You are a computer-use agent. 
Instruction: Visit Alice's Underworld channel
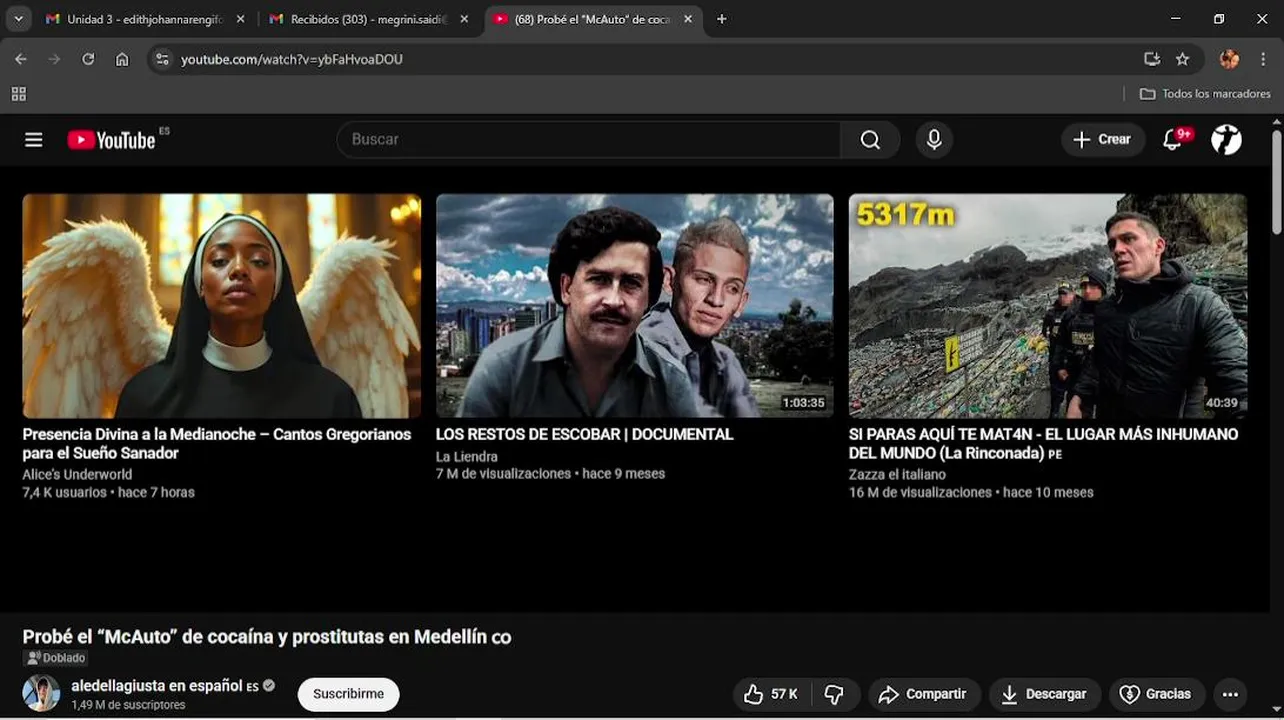[x=77, y=474]
